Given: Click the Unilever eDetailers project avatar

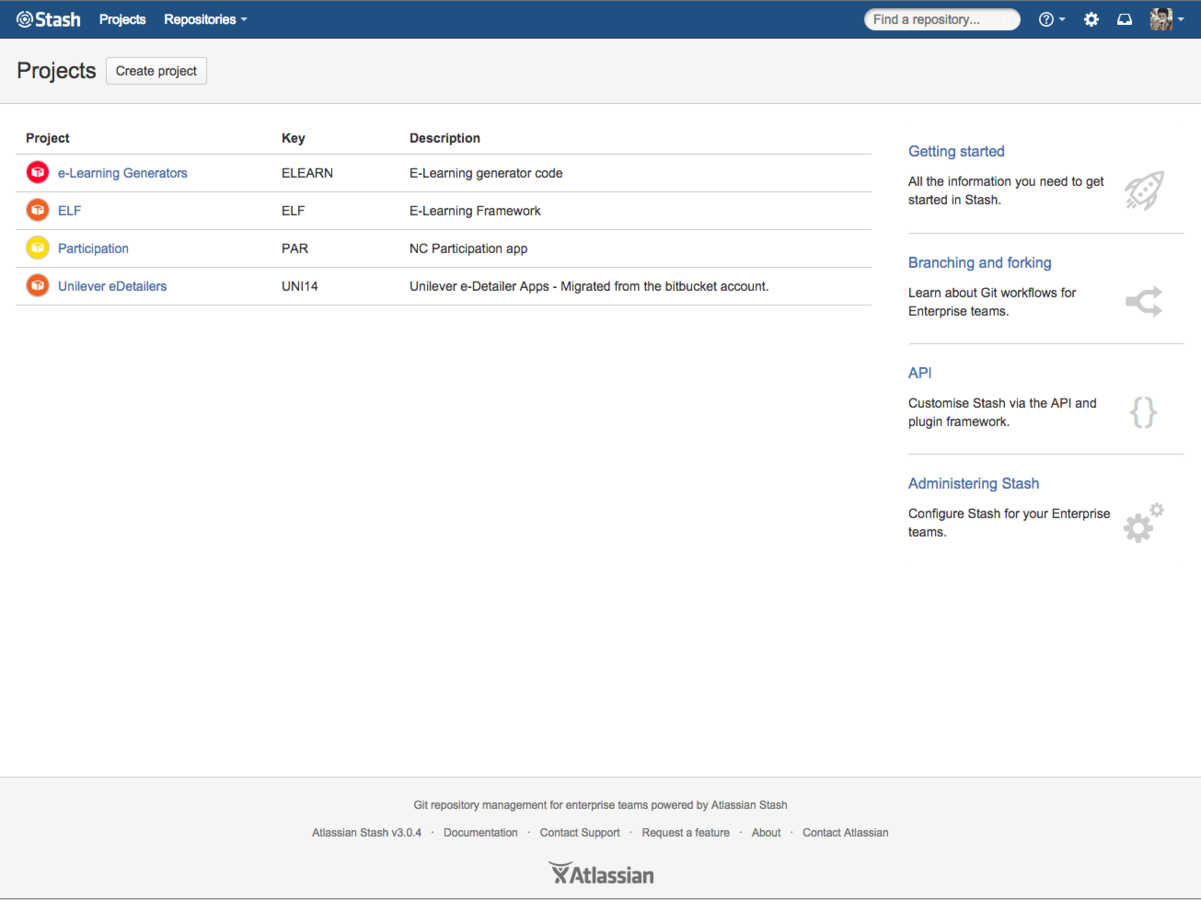Looking at the screenshot, I should (38, 286).
